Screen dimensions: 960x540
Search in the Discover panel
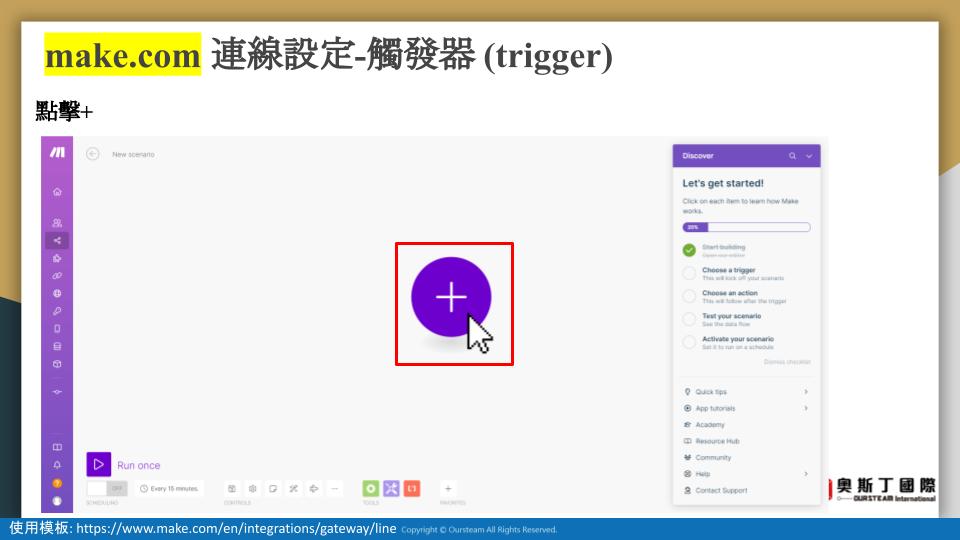pos(792,156)
